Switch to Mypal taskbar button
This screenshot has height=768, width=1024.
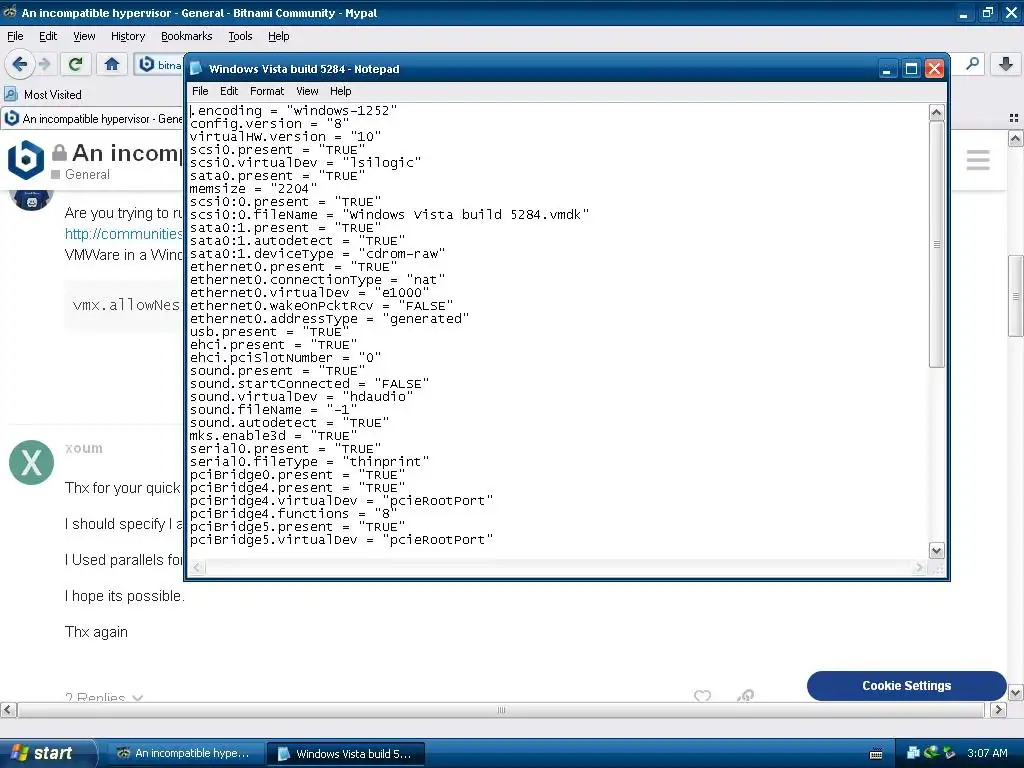coord(184,753)
